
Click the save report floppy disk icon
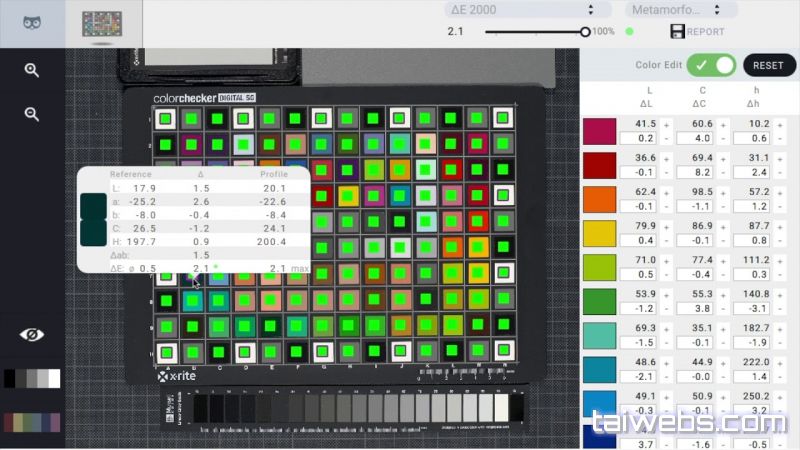click(677, 32)
